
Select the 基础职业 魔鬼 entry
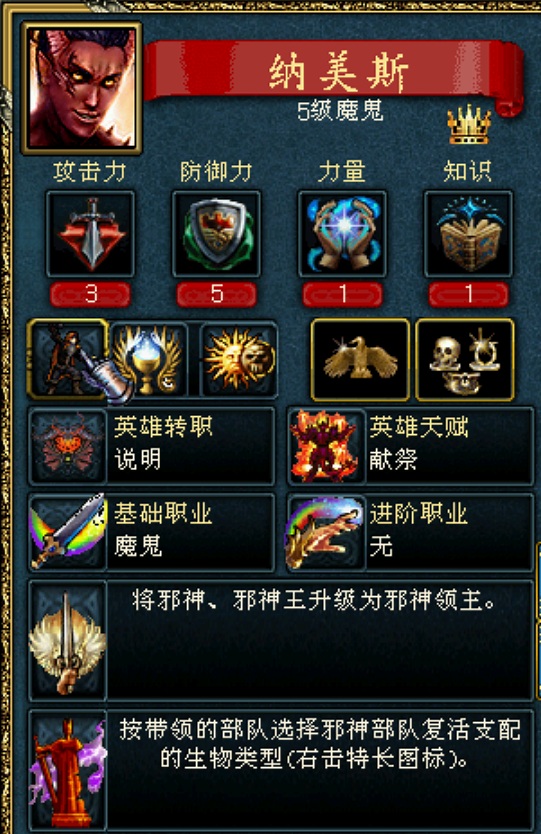(x=152, y=532)
